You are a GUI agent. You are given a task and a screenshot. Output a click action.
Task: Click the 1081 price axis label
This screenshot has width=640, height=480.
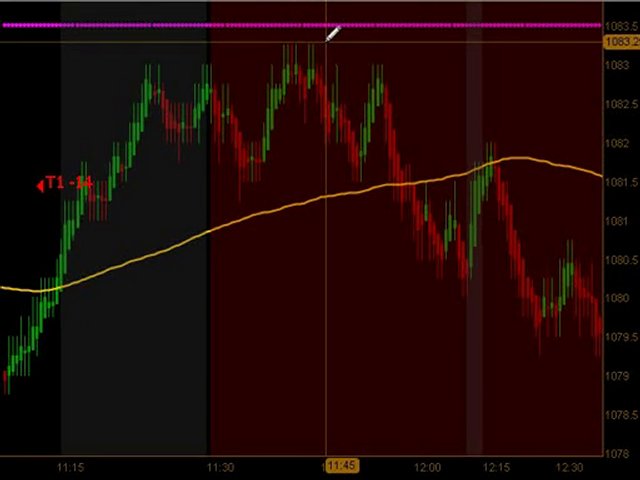coord(617,221)
